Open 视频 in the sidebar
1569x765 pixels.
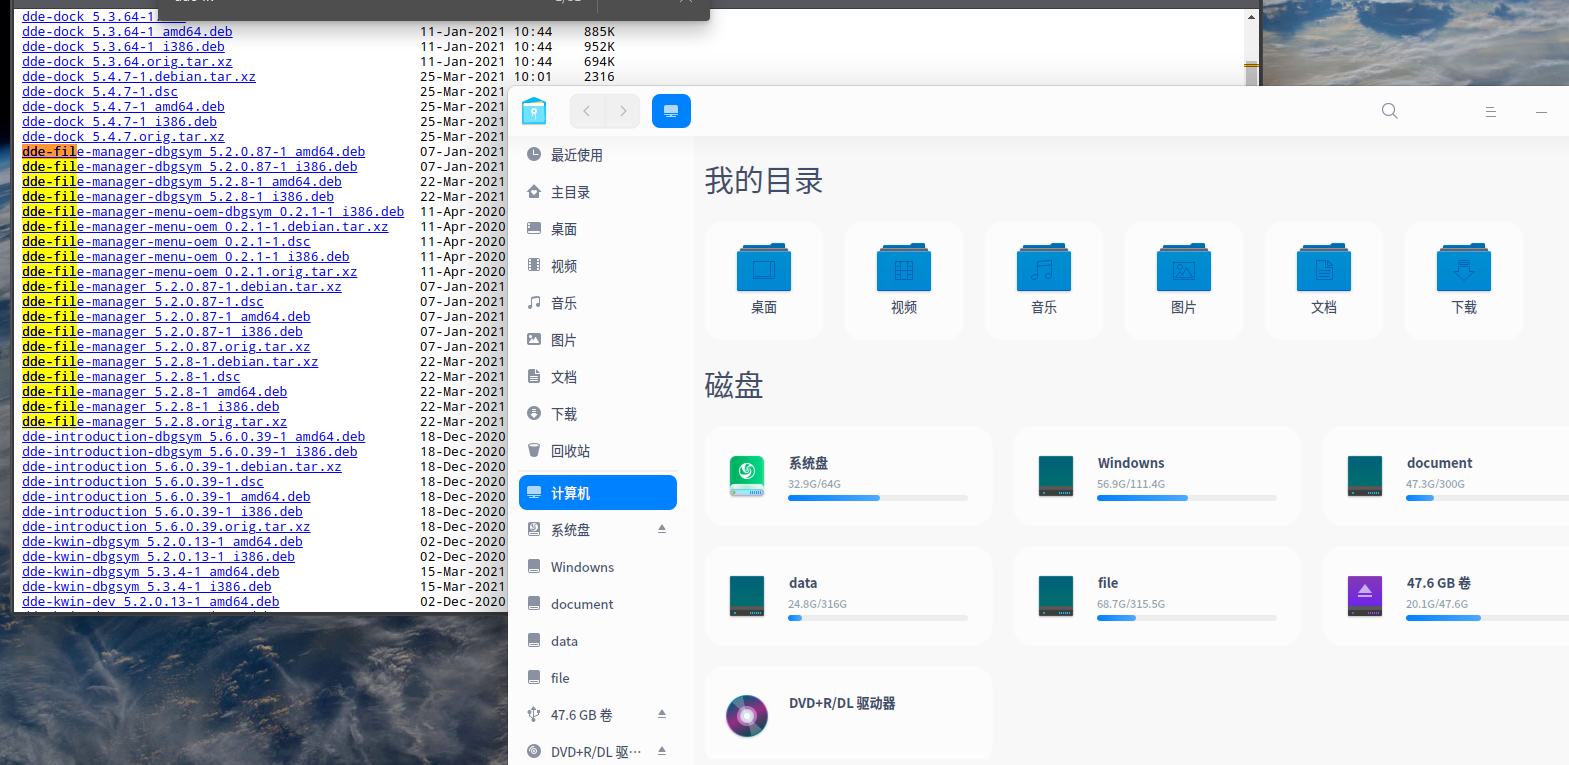598,266
